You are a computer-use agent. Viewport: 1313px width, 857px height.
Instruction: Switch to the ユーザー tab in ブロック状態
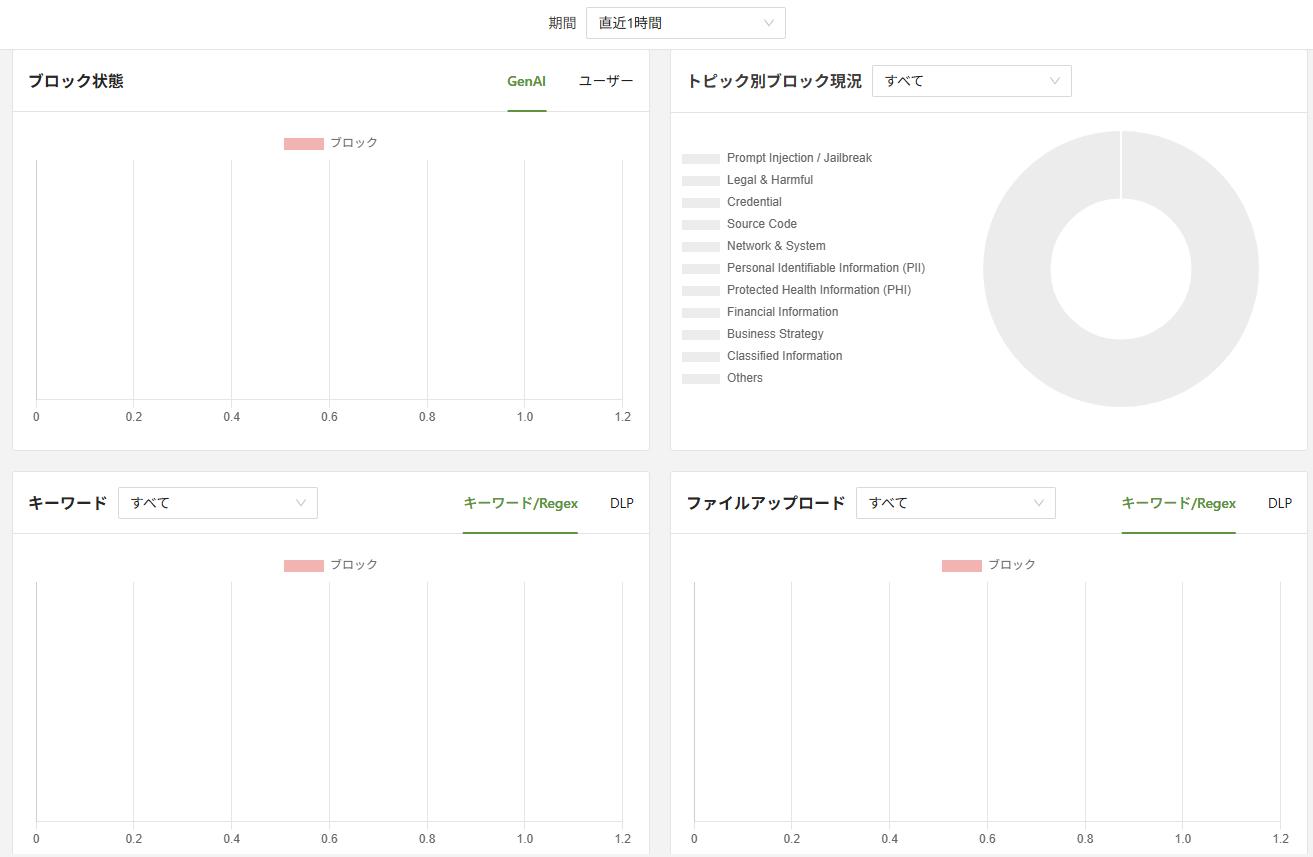coord(606,81)
